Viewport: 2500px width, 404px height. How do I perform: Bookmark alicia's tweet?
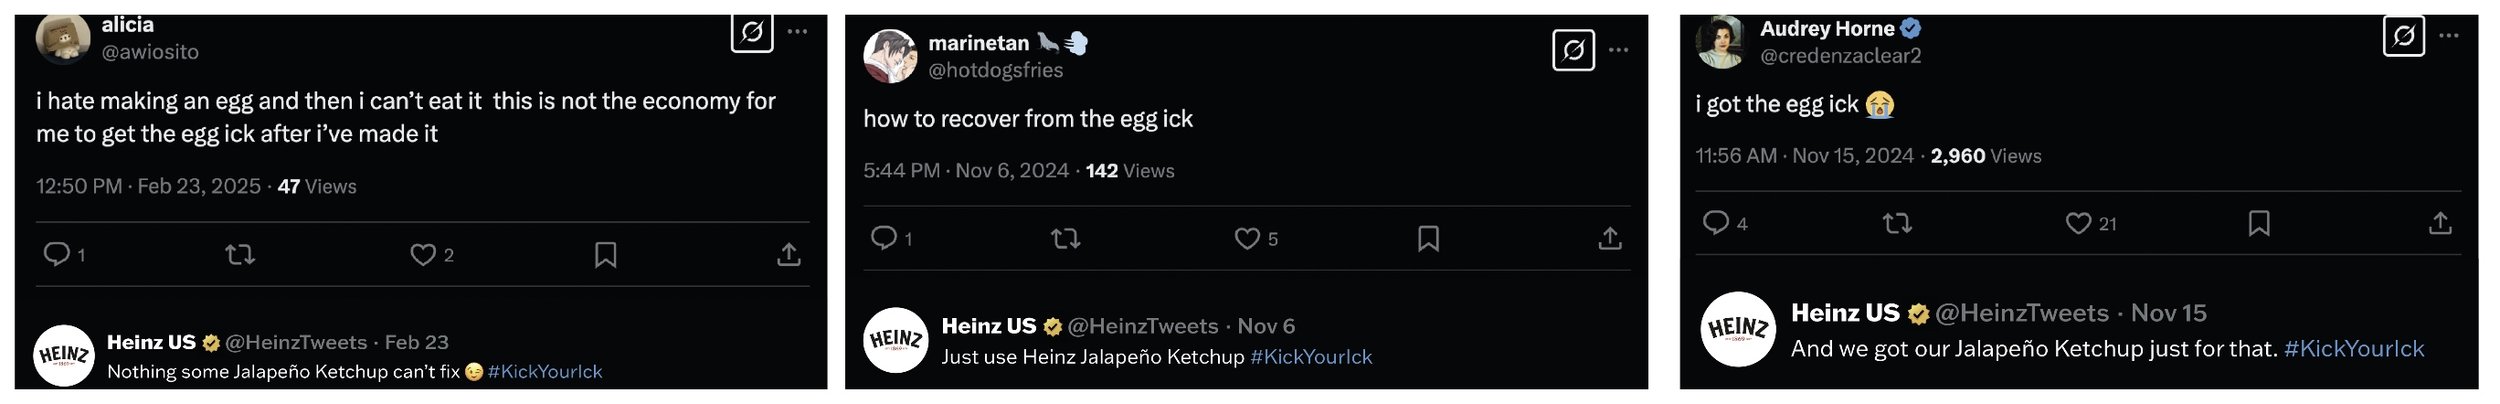point(605,255)
